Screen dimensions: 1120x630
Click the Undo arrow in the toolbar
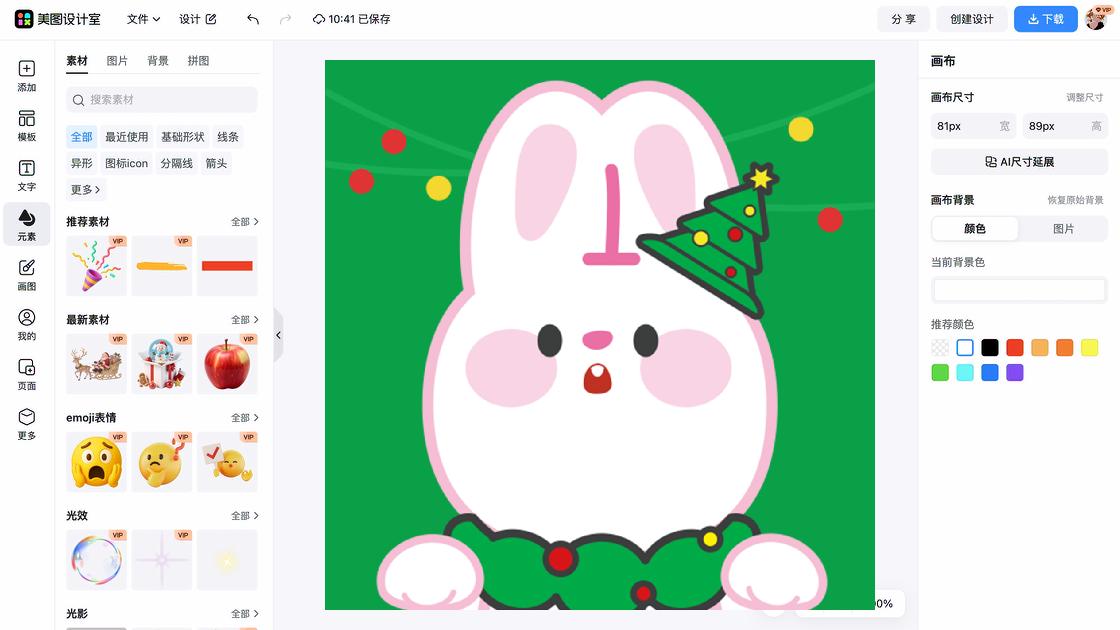pyautogui.click(x=251, y=19)
